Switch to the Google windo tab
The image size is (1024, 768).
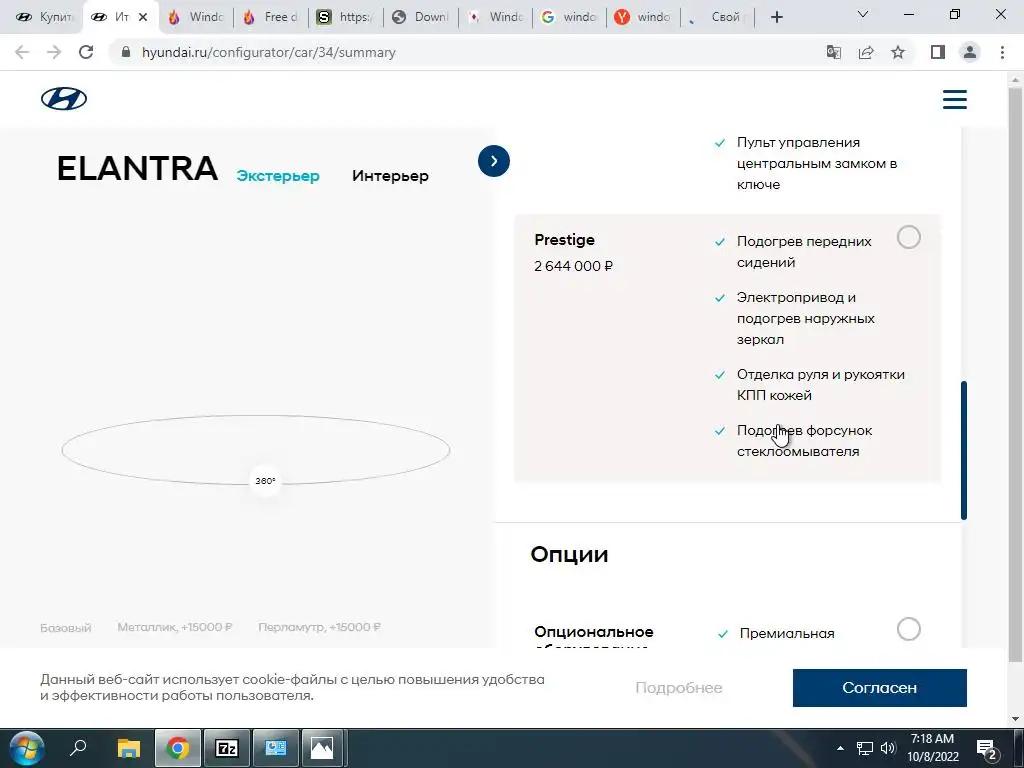pyautogui.click(x=569, y=17)
